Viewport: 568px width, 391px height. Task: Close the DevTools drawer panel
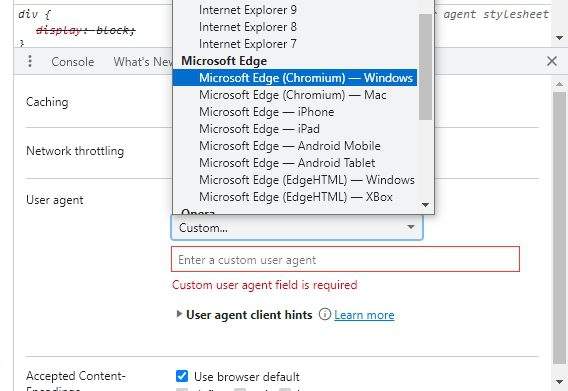pos(552,61)
